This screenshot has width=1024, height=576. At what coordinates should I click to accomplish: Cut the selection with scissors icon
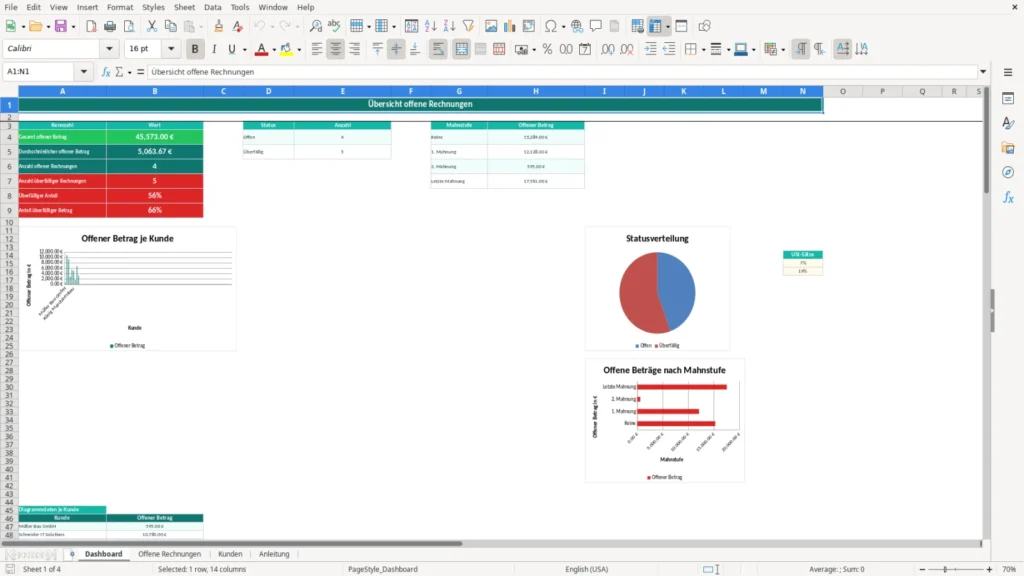(x=152, y=26)
